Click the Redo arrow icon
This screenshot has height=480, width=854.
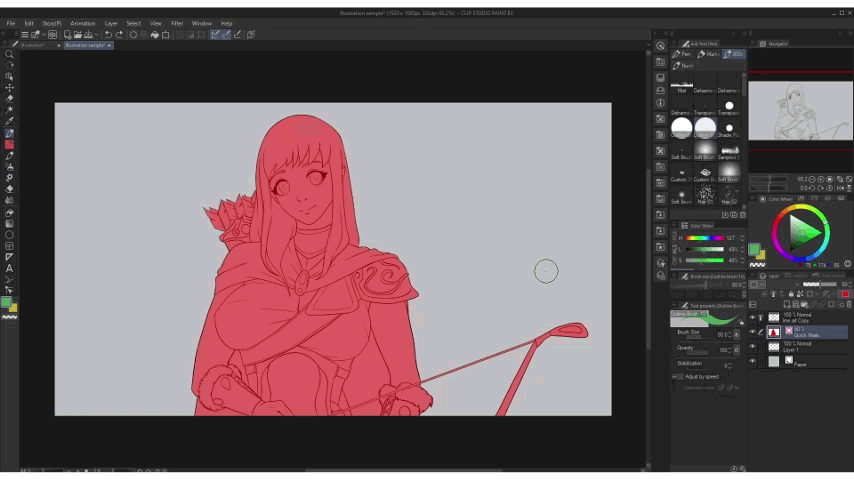coord(120,35)
